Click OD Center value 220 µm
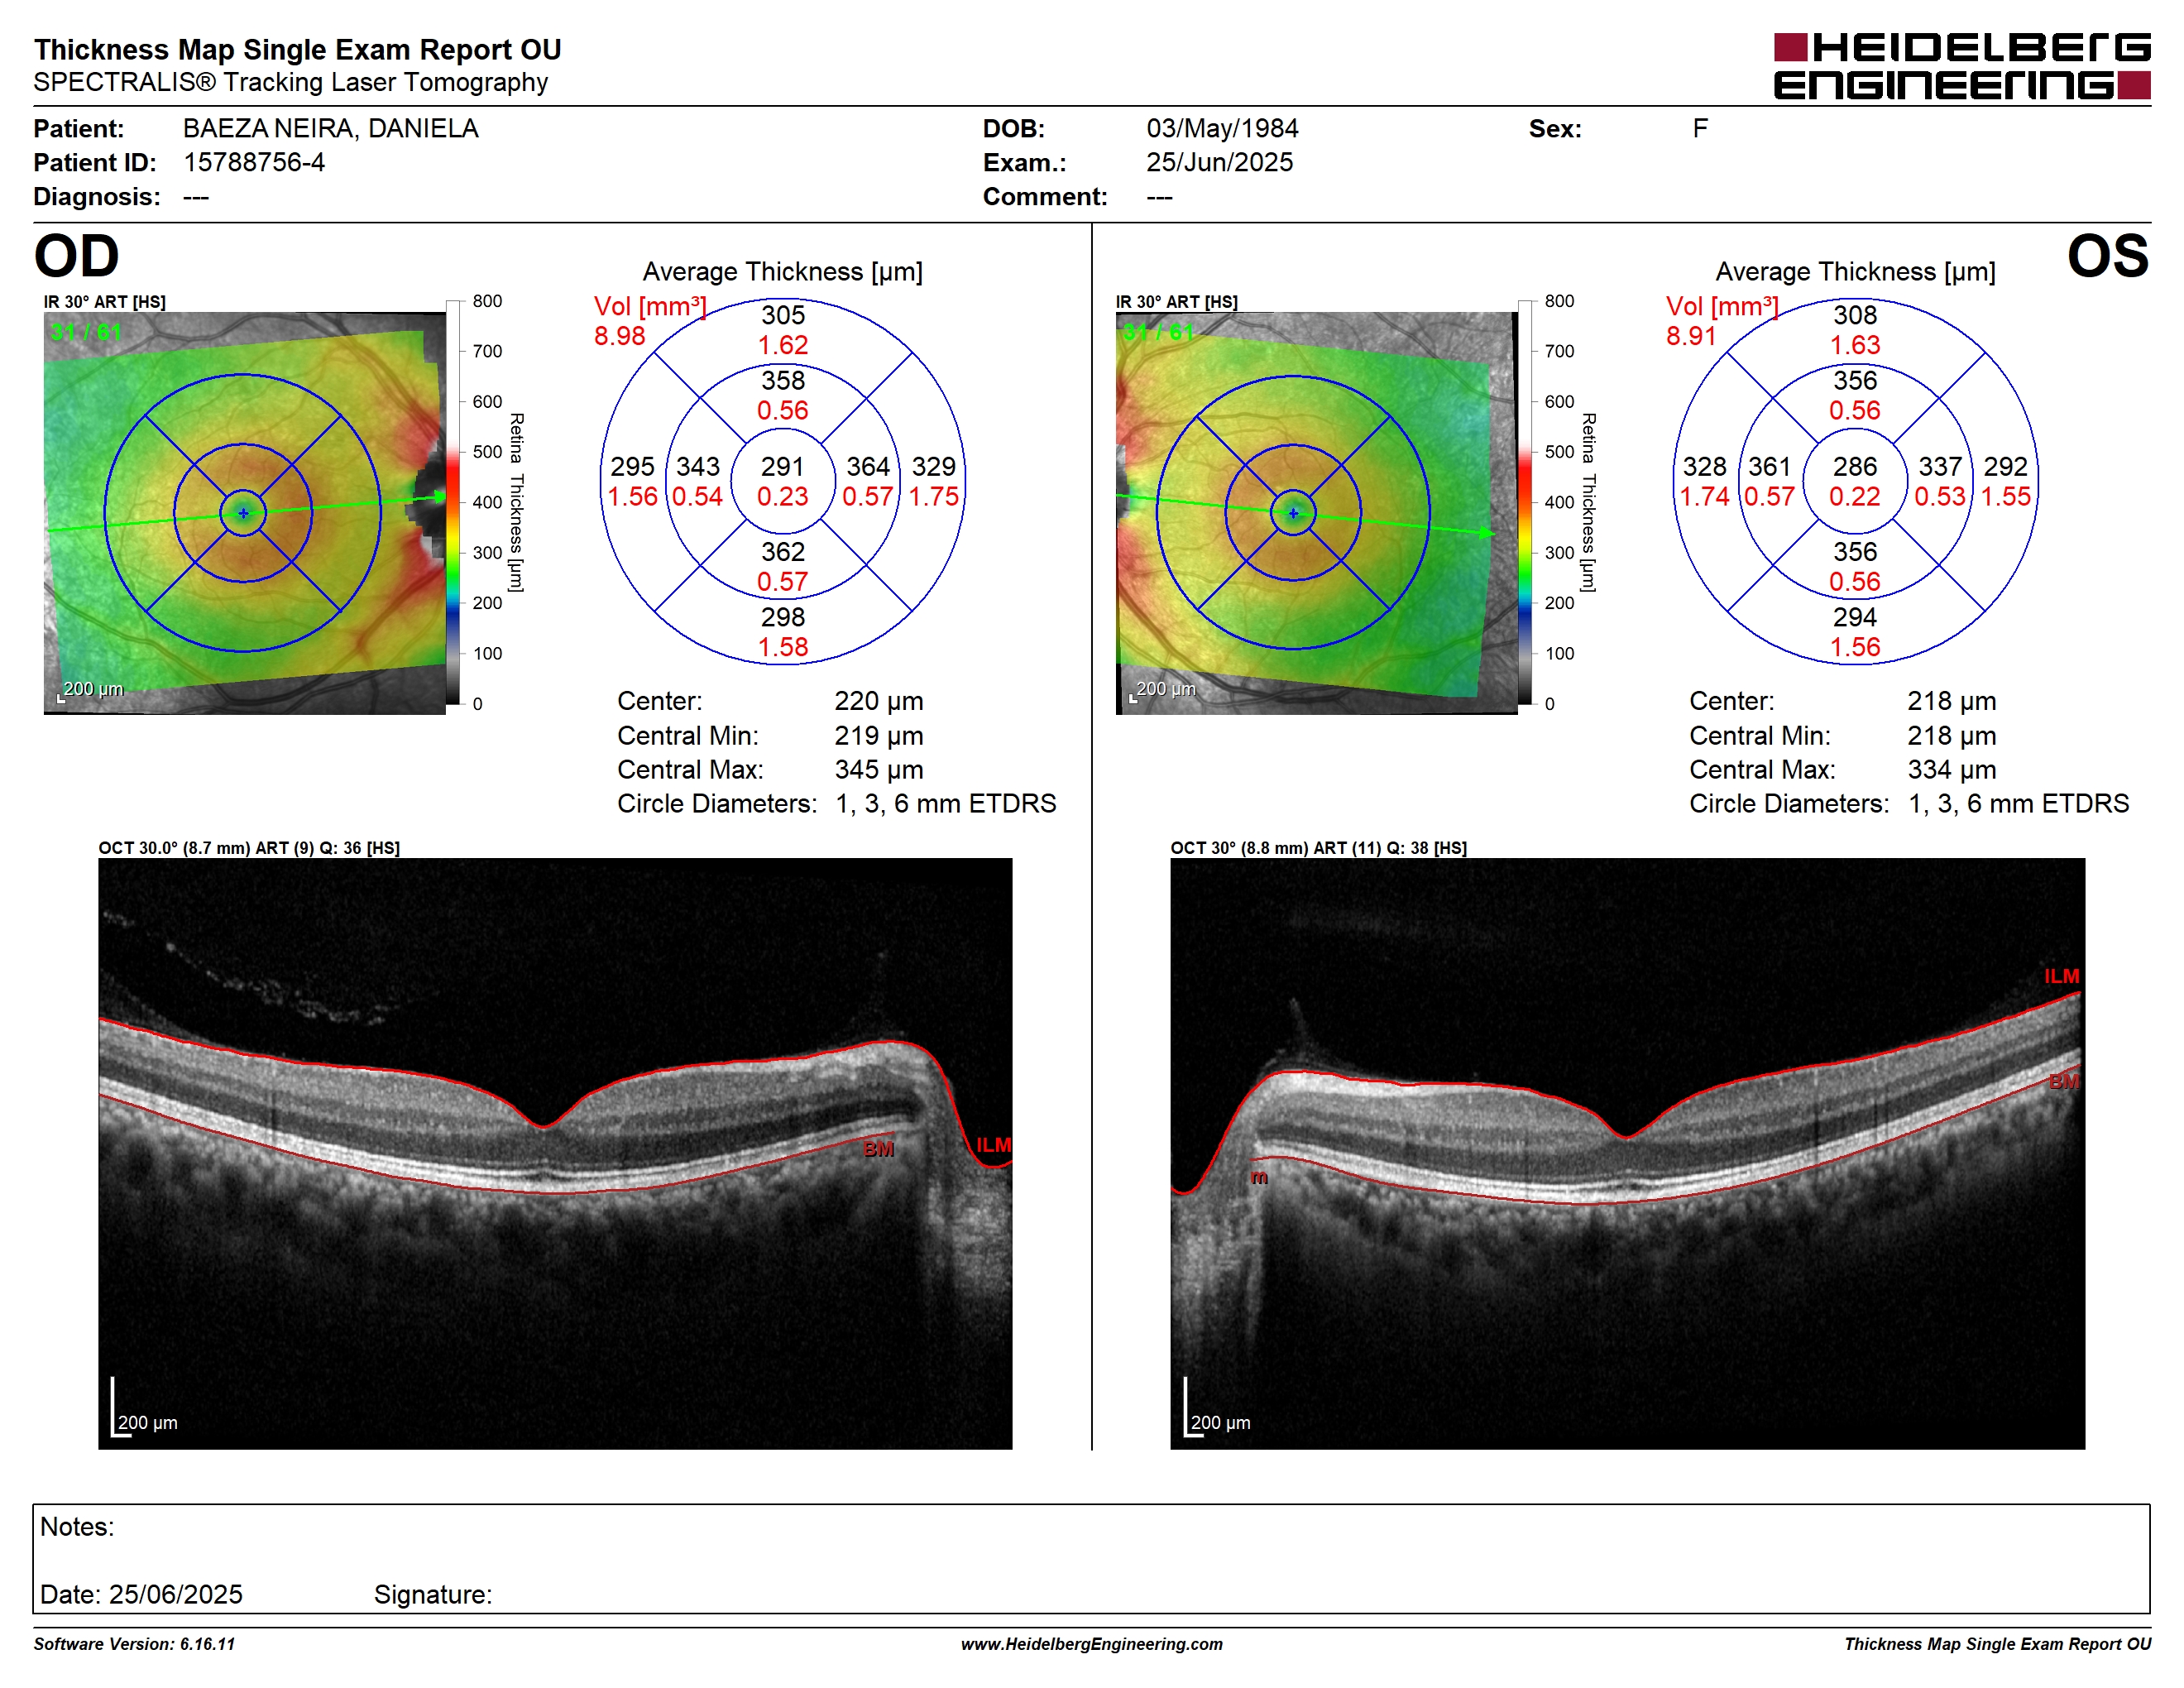The height and width of the screenshot is (1688, 2184). (879, 701)
